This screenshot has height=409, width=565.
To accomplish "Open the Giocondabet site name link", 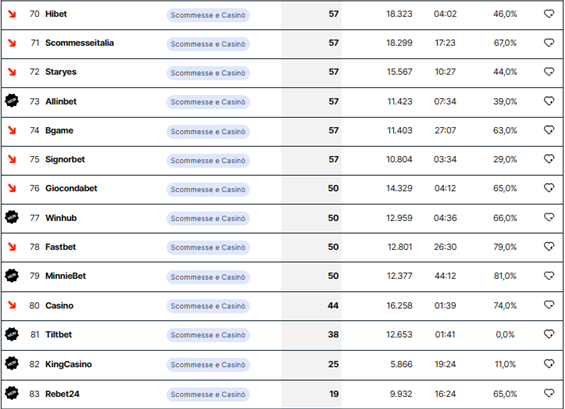I will [x=71, y=188].
